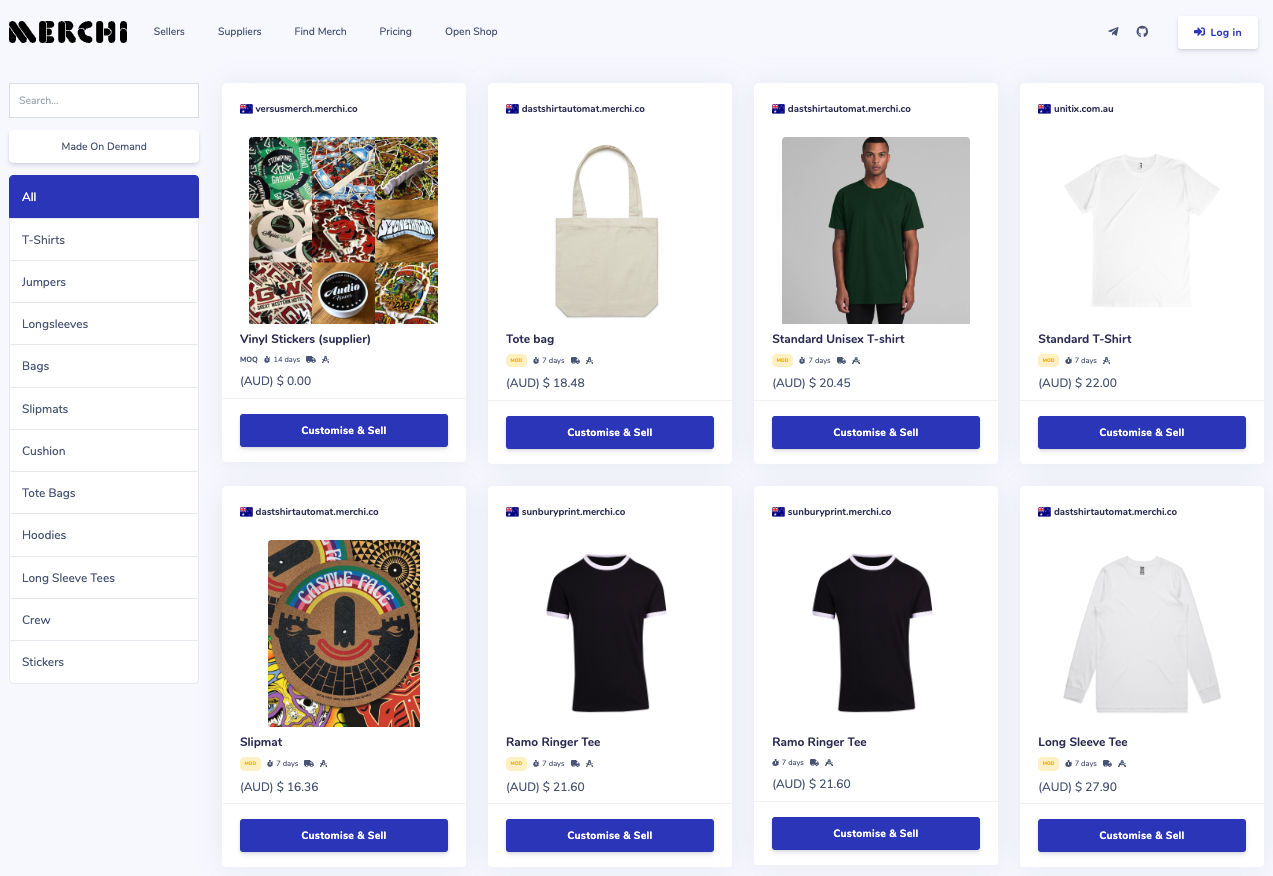Open the versusmerch.merchi.co store link

(x=306, y=109)
